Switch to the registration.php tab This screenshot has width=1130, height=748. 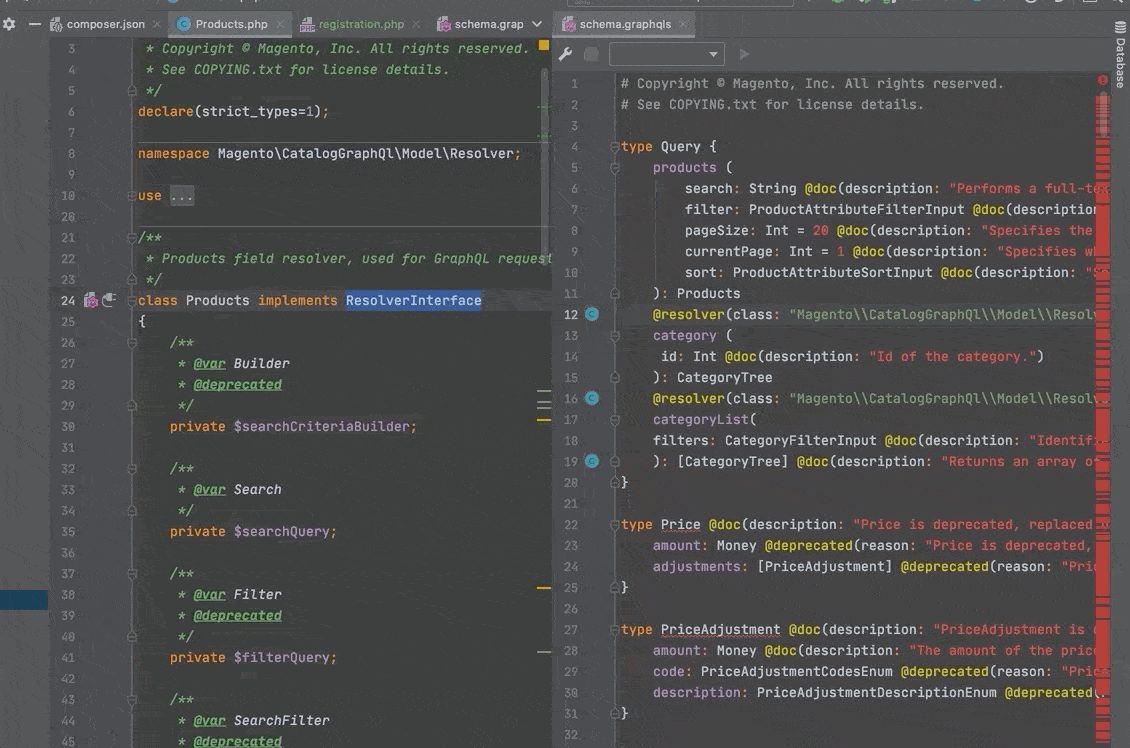(361, 24)
